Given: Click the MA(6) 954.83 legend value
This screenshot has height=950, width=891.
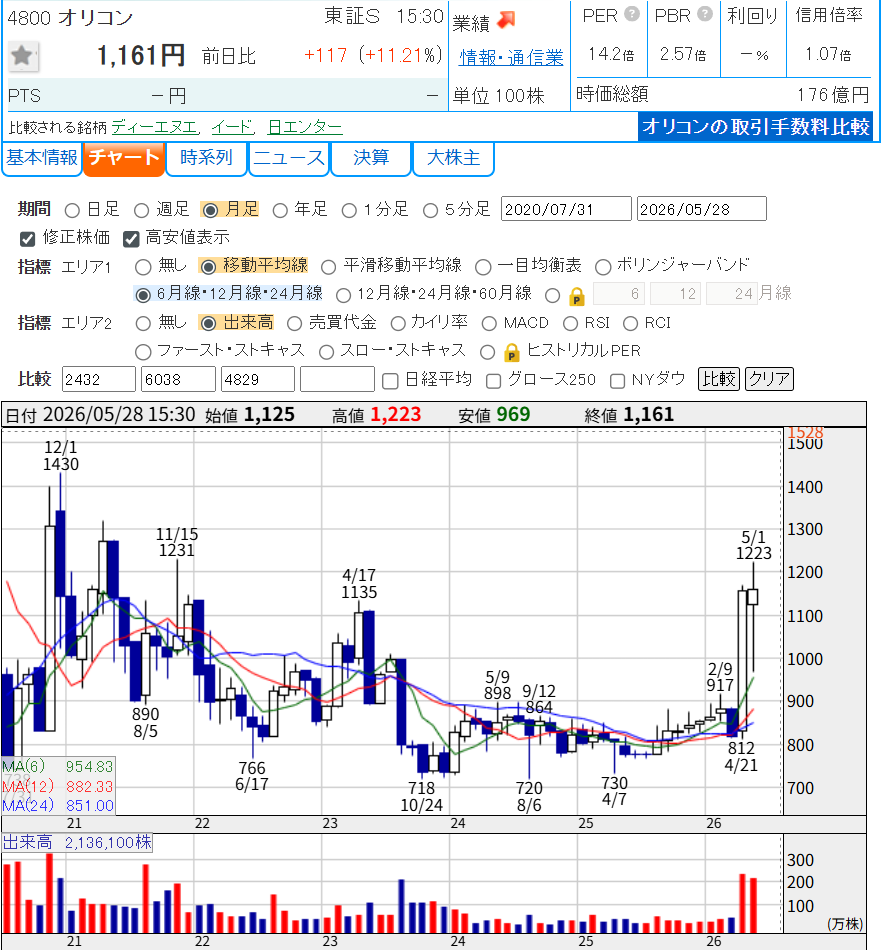Looking at the screenshot, I should click(89, 767).
